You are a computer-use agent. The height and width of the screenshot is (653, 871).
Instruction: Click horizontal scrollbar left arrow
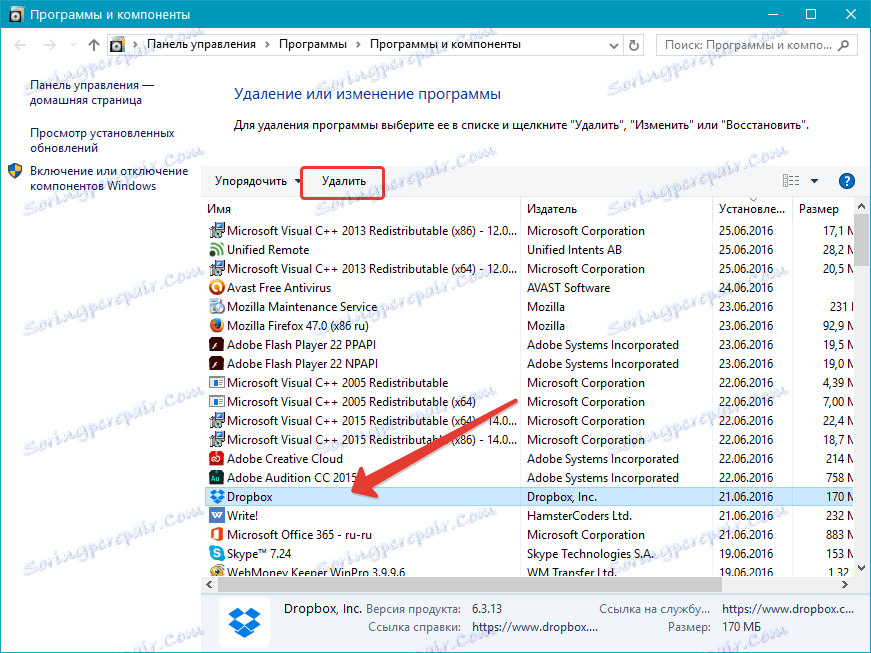209,585
